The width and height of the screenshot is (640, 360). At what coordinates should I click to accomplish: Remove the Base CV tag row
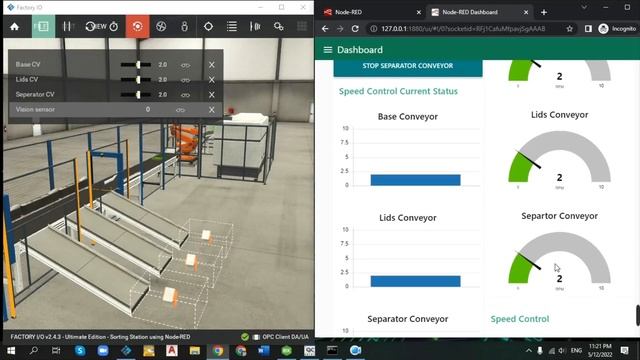[x=211, y=64]
